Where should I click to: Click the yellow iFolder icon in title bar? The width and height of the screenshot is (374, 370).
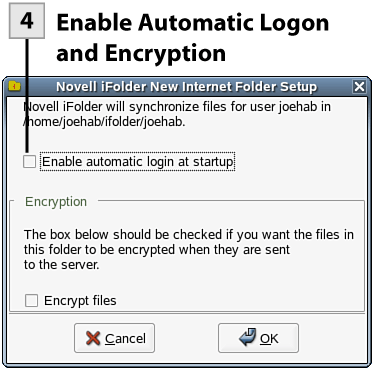coord(14,87)
